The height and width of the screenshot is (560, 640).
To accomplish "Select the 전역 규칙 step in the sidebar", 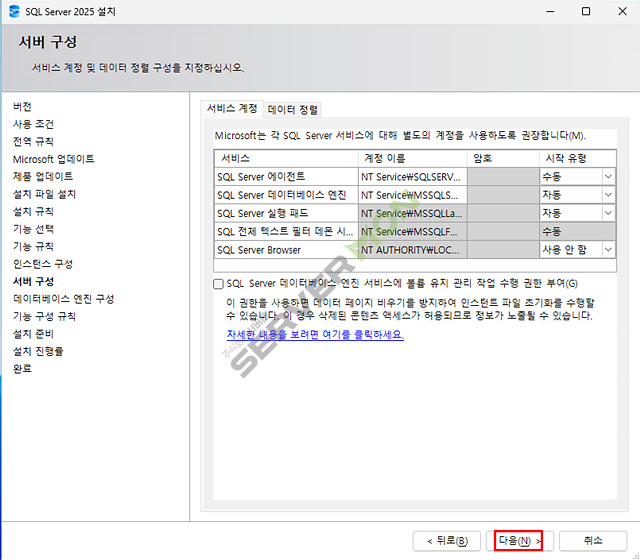I will click(33, 142).
